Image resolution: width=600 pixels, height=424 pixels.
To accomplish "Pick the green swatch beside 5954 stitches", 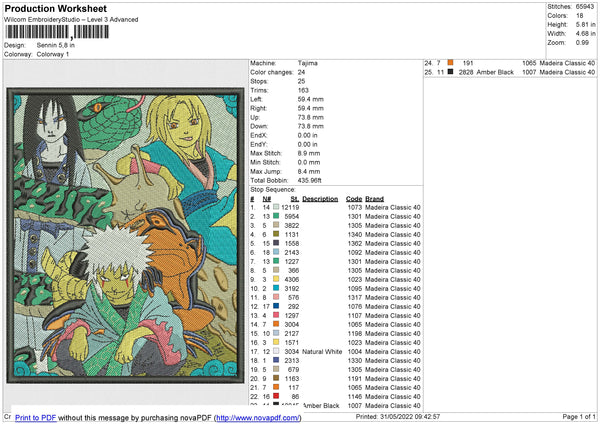I will (276, 216).
